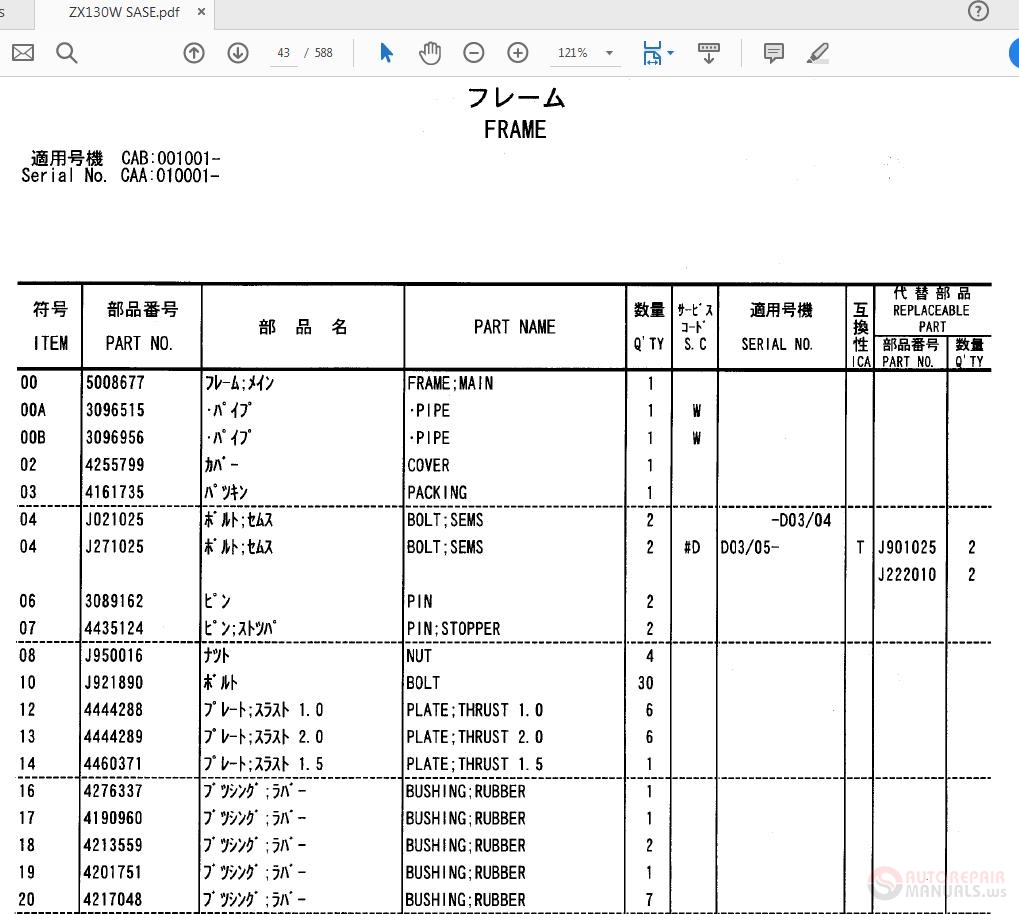
Task: Open the Find/Search tool
Action: point(67,52)
